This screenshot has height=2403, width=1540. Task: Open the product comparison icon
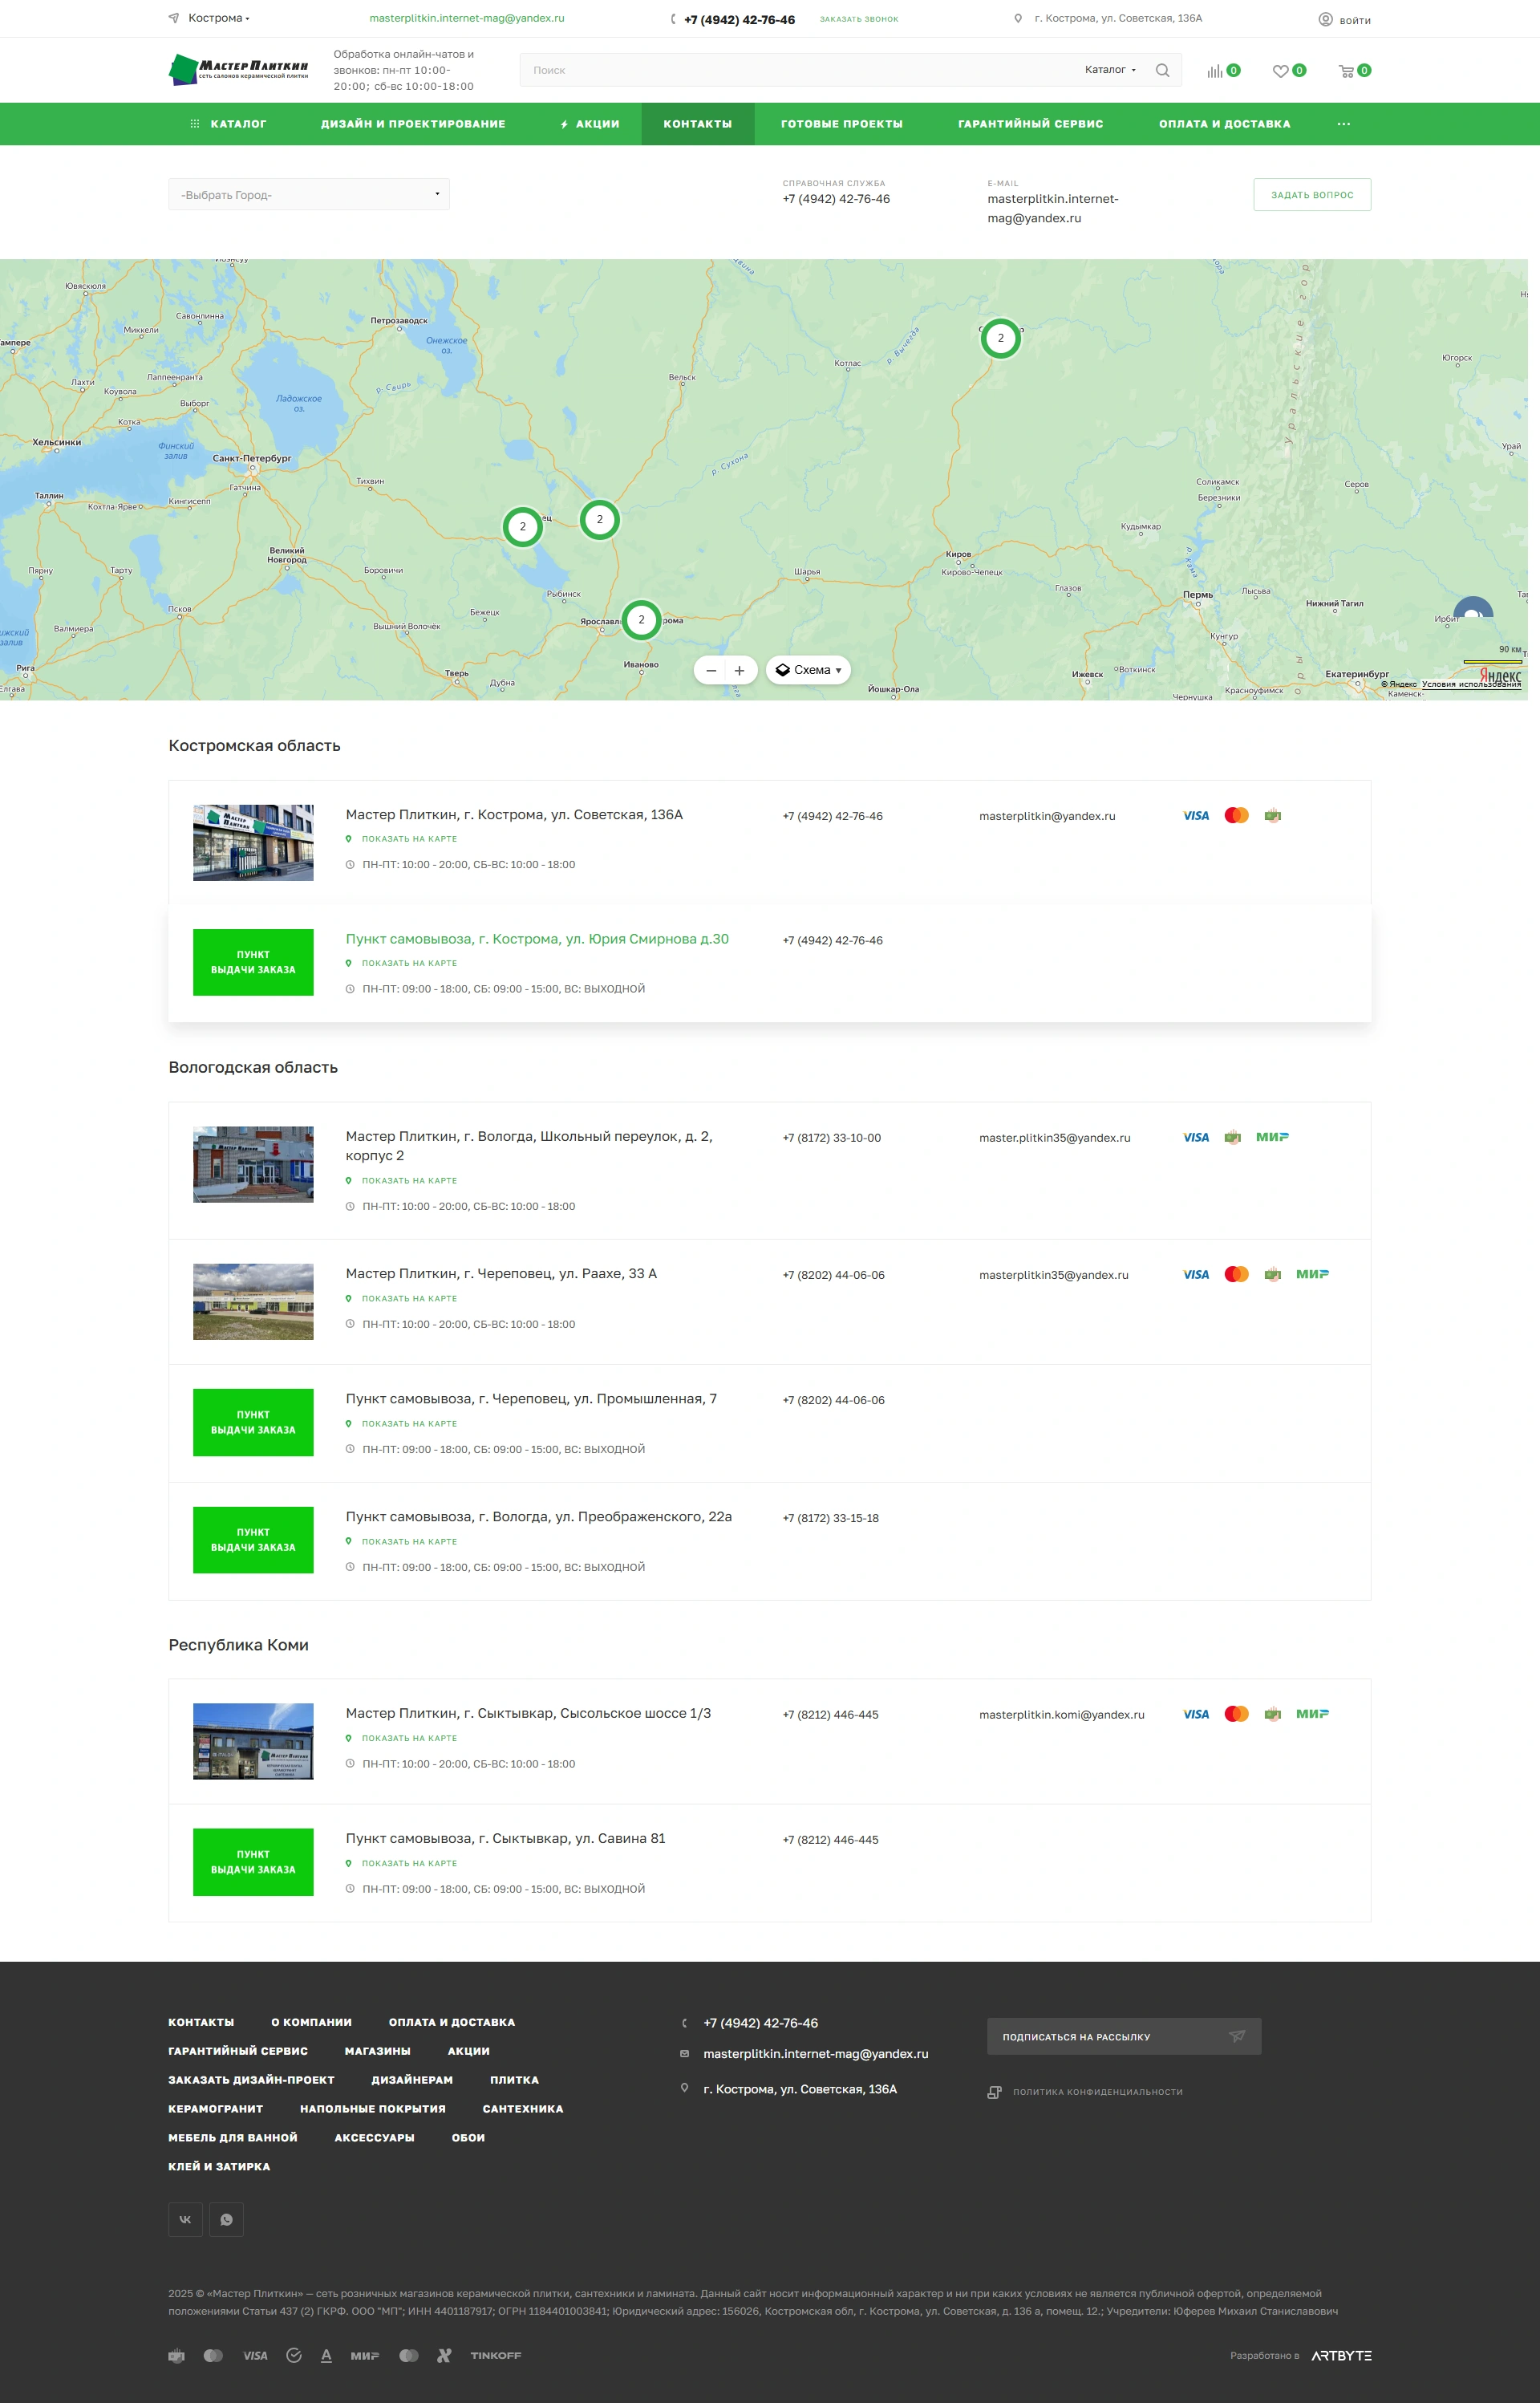(x=1214, y=71)
